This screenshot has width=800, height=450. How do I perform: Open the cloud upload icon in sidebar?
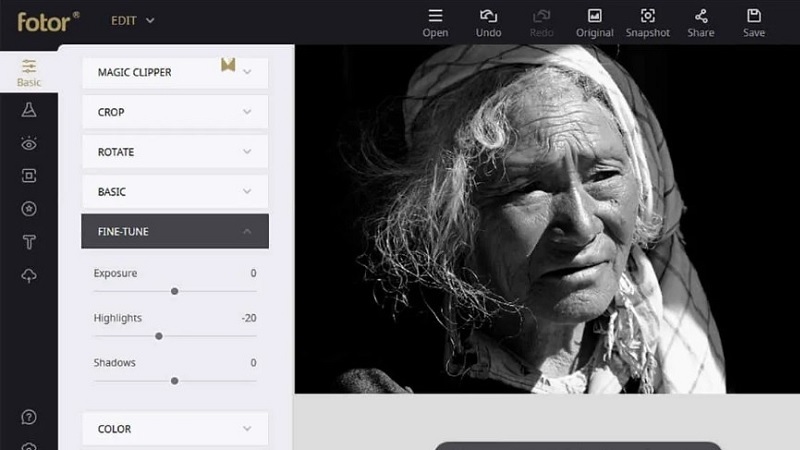[29, 276]
